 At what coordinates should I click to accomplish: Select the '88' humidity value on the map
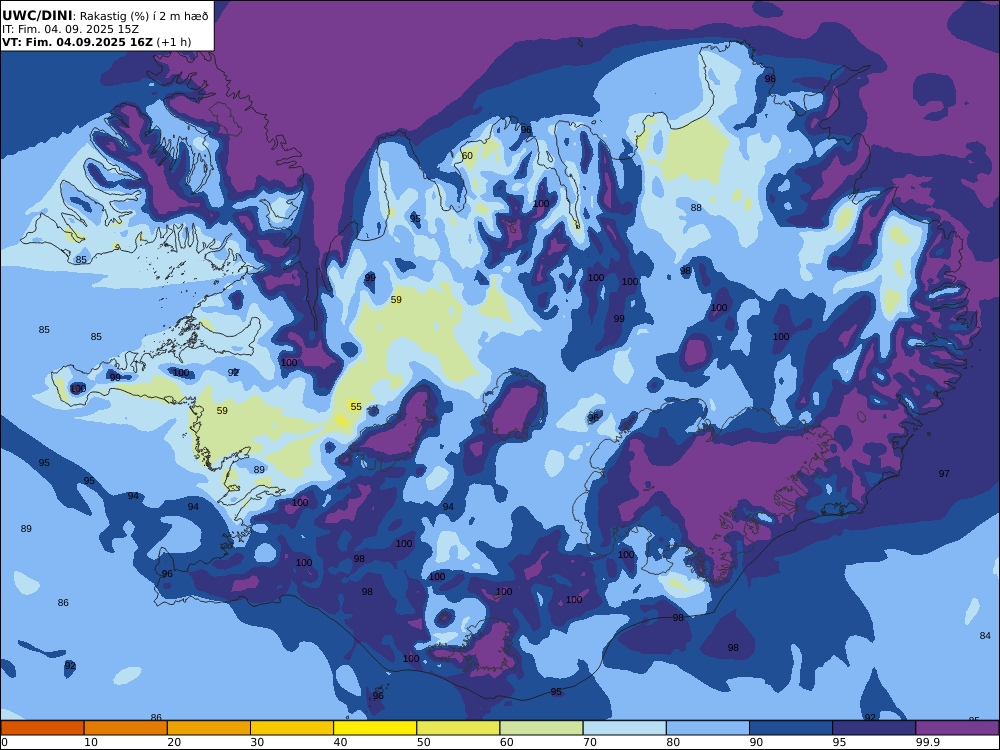[696, 207]
